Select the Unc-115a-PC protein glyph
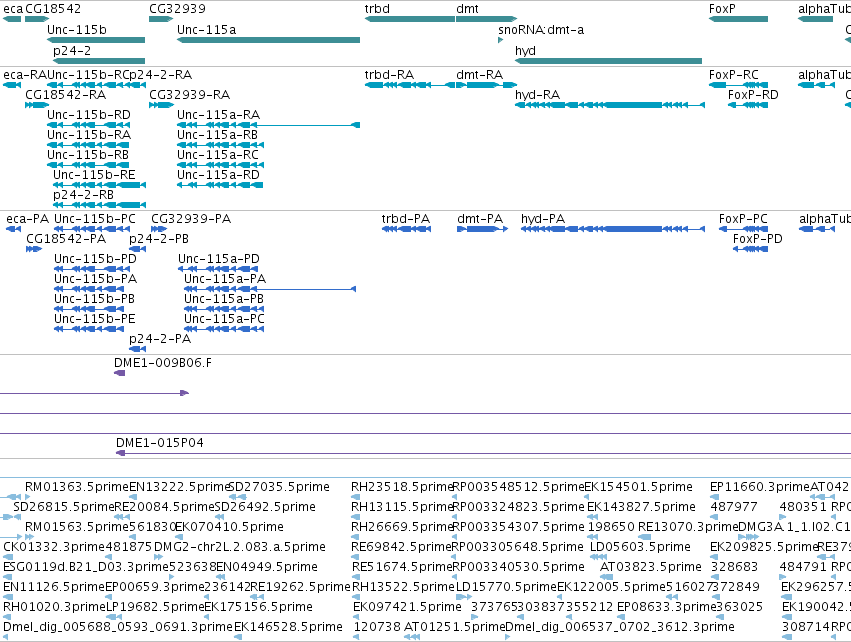 pos(224,329)
